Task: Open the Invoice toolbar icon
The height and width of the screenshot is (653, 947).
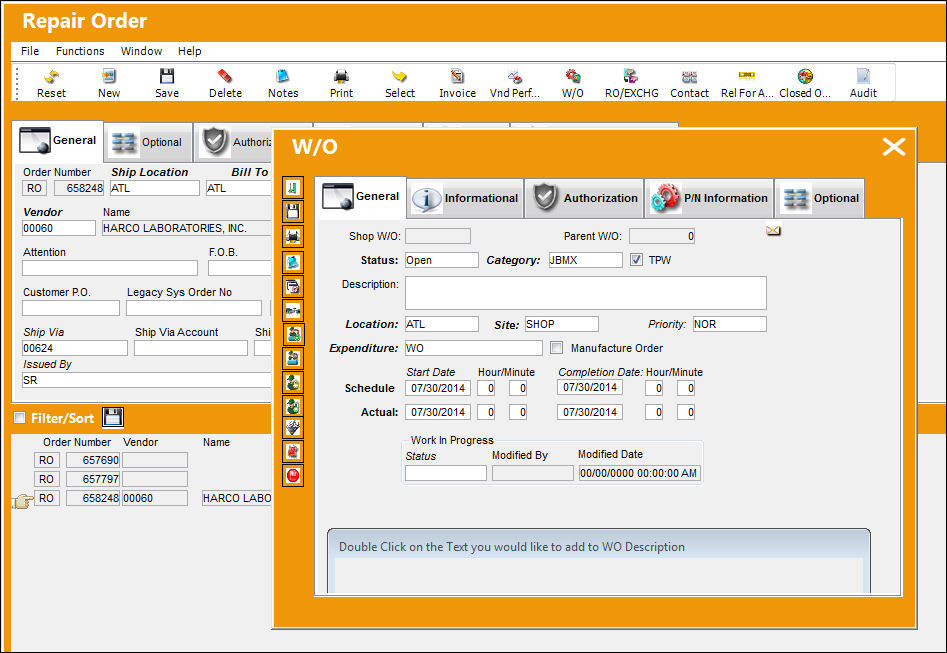Action: [457, 83]
